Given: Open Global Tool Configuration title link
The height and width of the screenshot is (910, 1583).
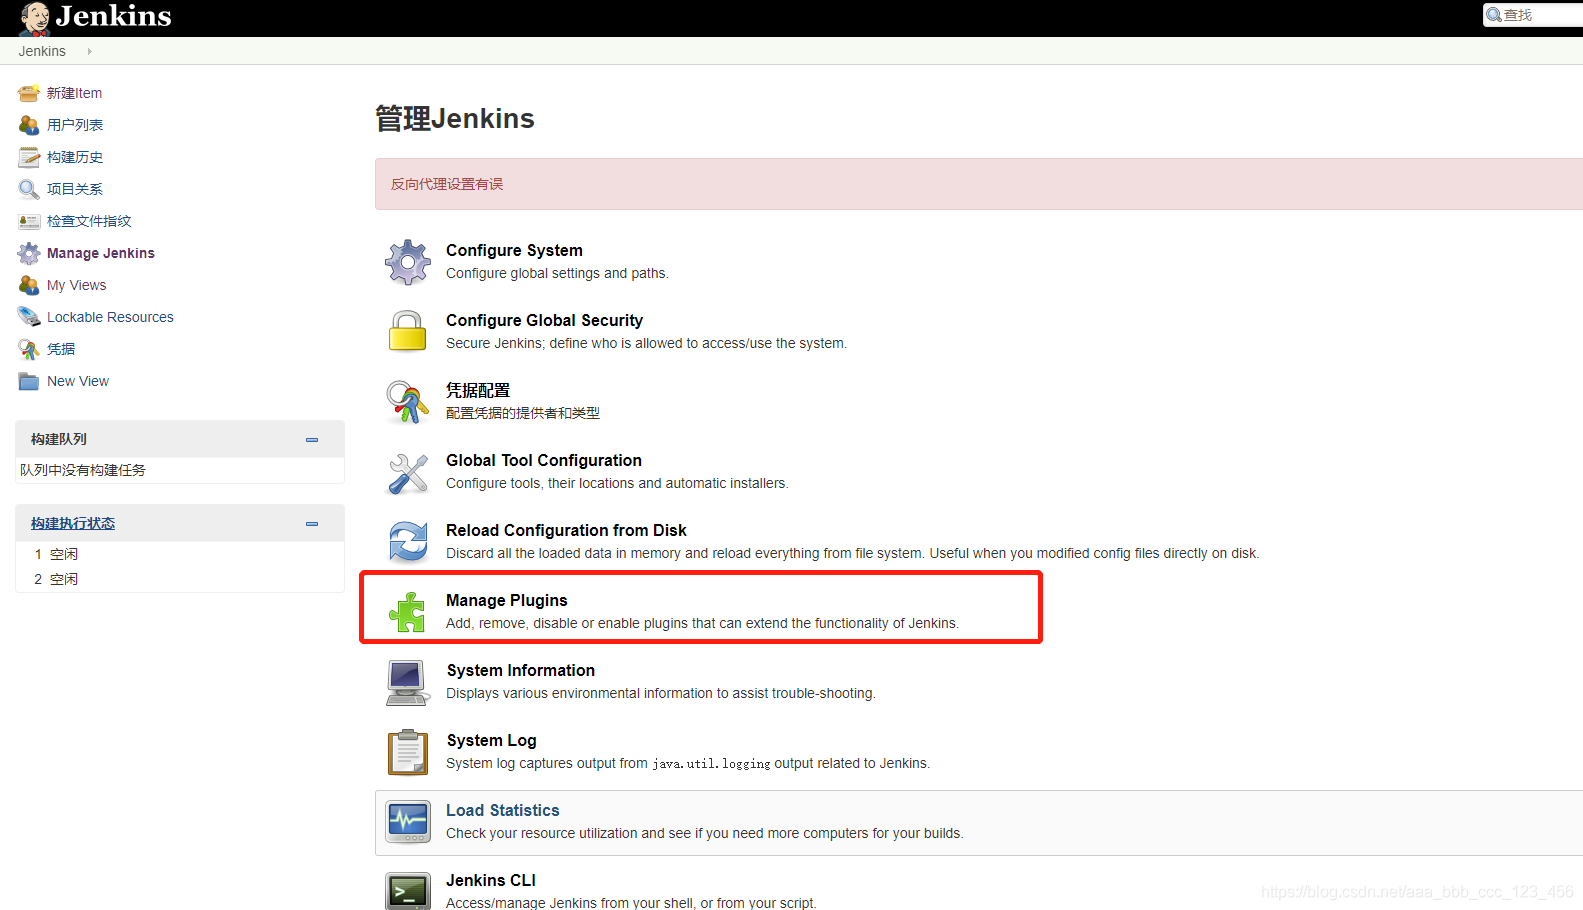Looking at the screenshot, I should (544, 460).
